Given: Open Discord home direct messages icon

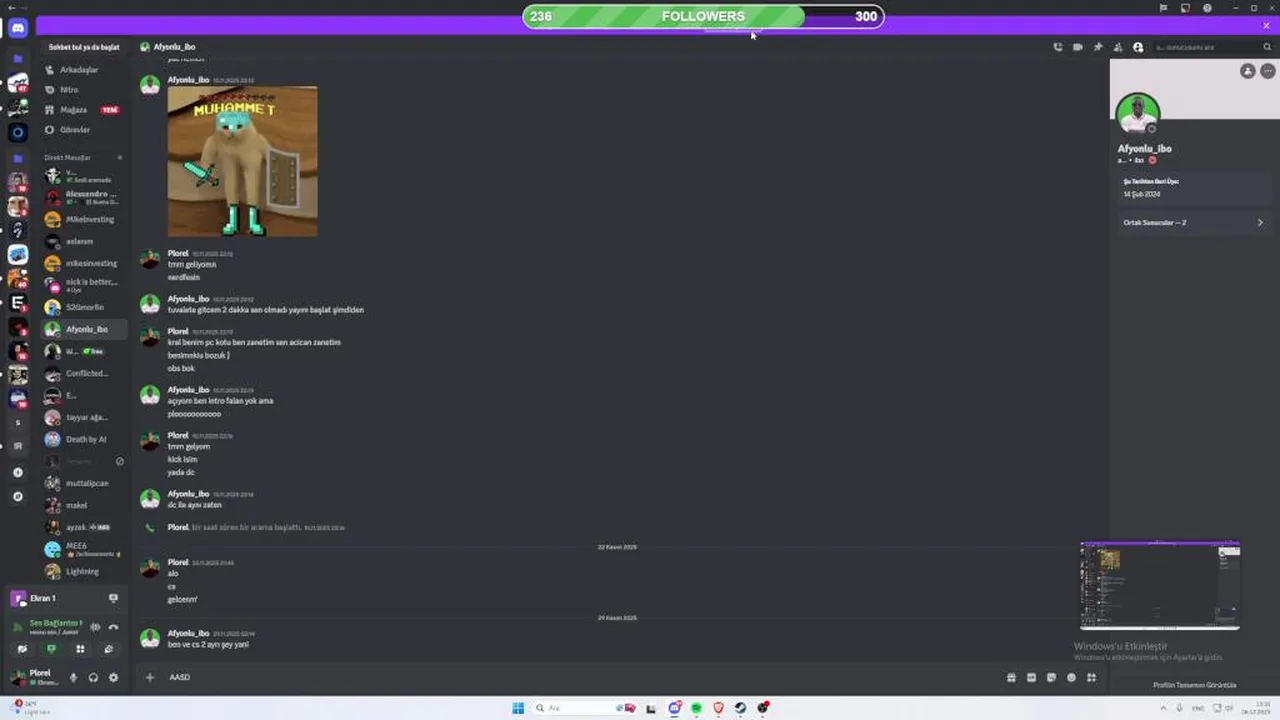Looking at the screenshot, I should pos(18,28).
